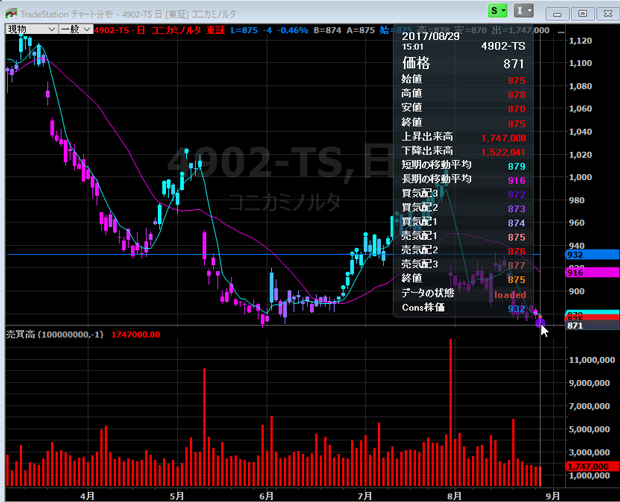Select the blue 932 price axis marker
This screenshot has width=620, height=502.
point(592,255)
